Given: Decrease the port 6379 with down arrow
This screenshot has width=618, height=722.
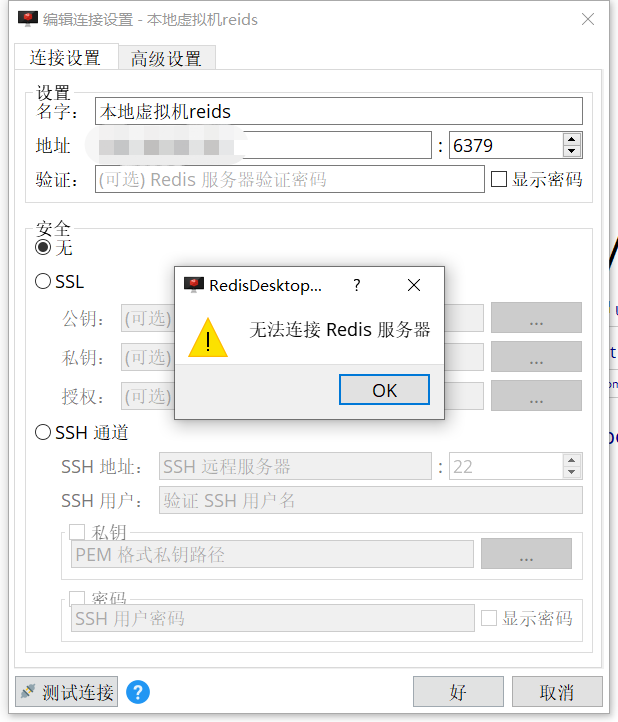Looking at the screenshot, I should click(571, 151).
